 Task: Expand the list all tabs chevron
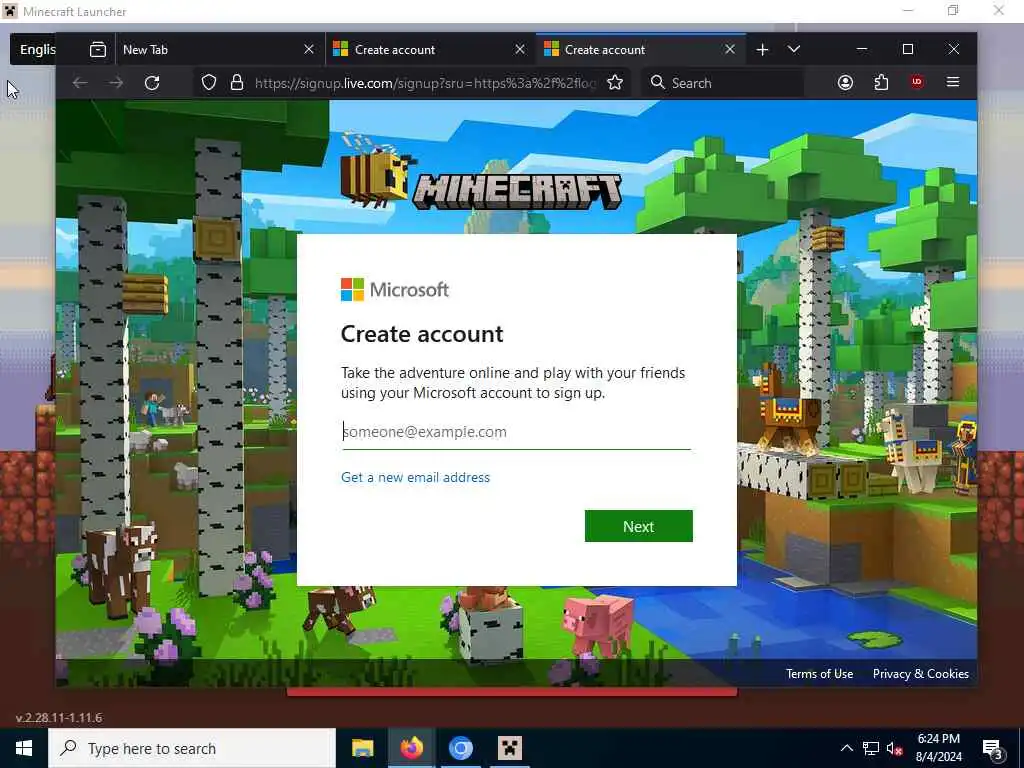click(x=793, y=50)
